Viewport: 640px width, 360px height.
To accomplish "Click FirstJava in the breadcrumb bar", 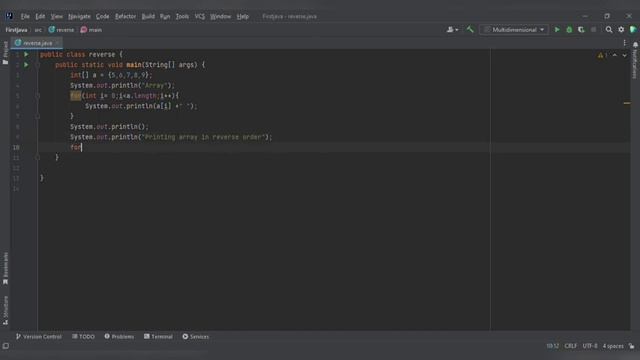I will 16,30.
